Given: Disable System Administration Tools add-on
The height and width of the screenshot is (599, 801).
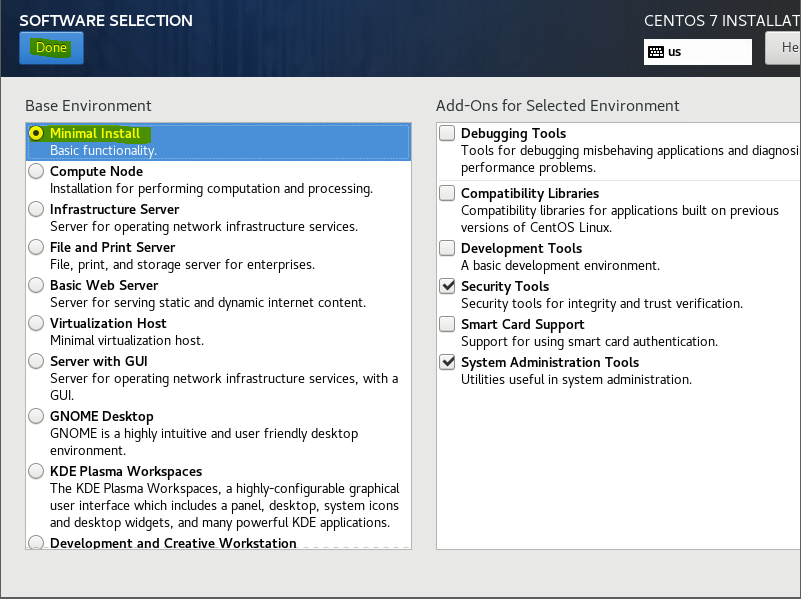Looking at the screenshot, I should click(x=447, y=363).
